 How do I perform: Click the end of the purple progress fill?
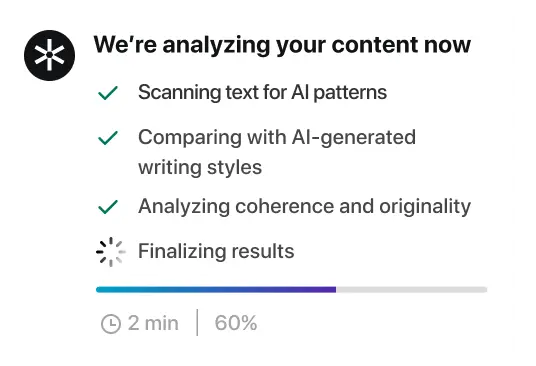[x=335, y=290]
